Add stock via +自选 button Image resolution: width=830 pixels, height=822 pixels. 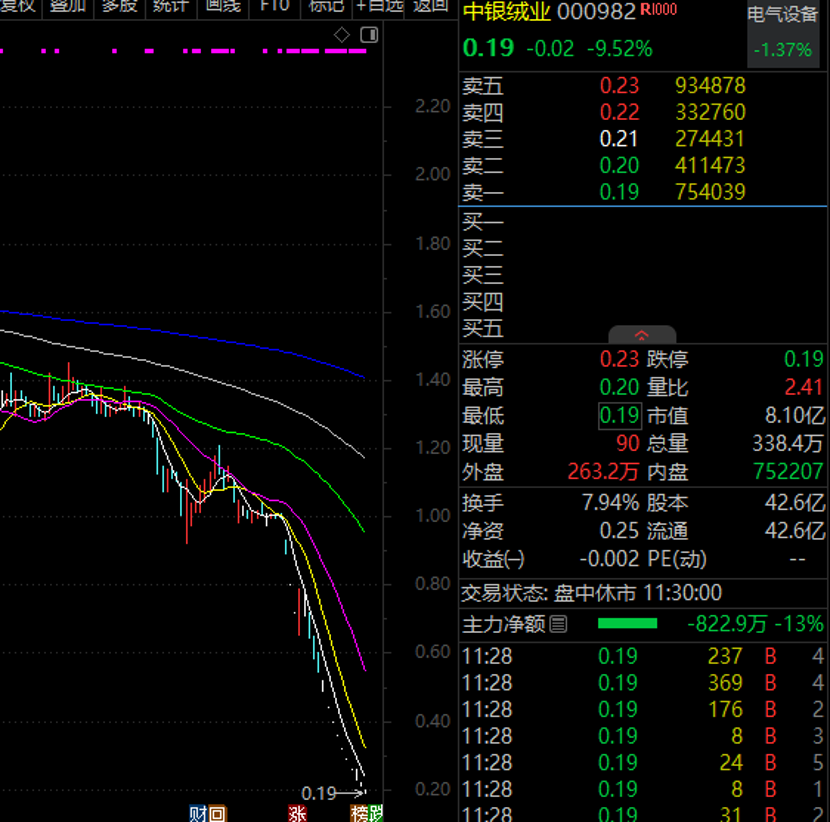tap(379, 6)
